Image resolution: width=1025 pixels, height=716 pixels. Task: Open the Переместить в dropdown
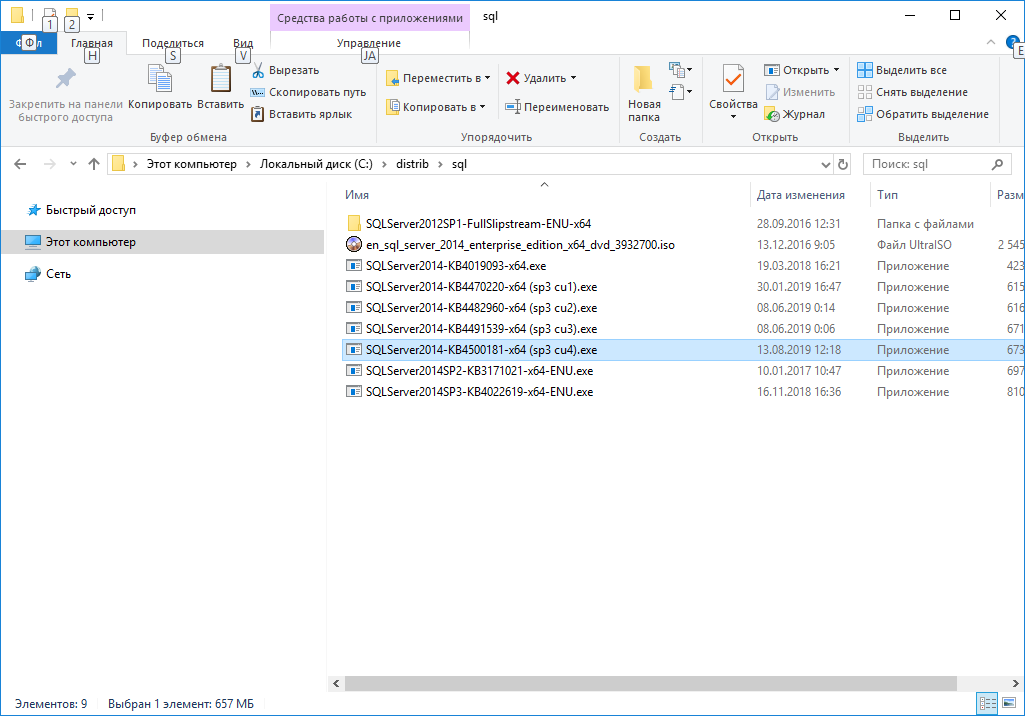pyautogui.click(x=438, y=78)
